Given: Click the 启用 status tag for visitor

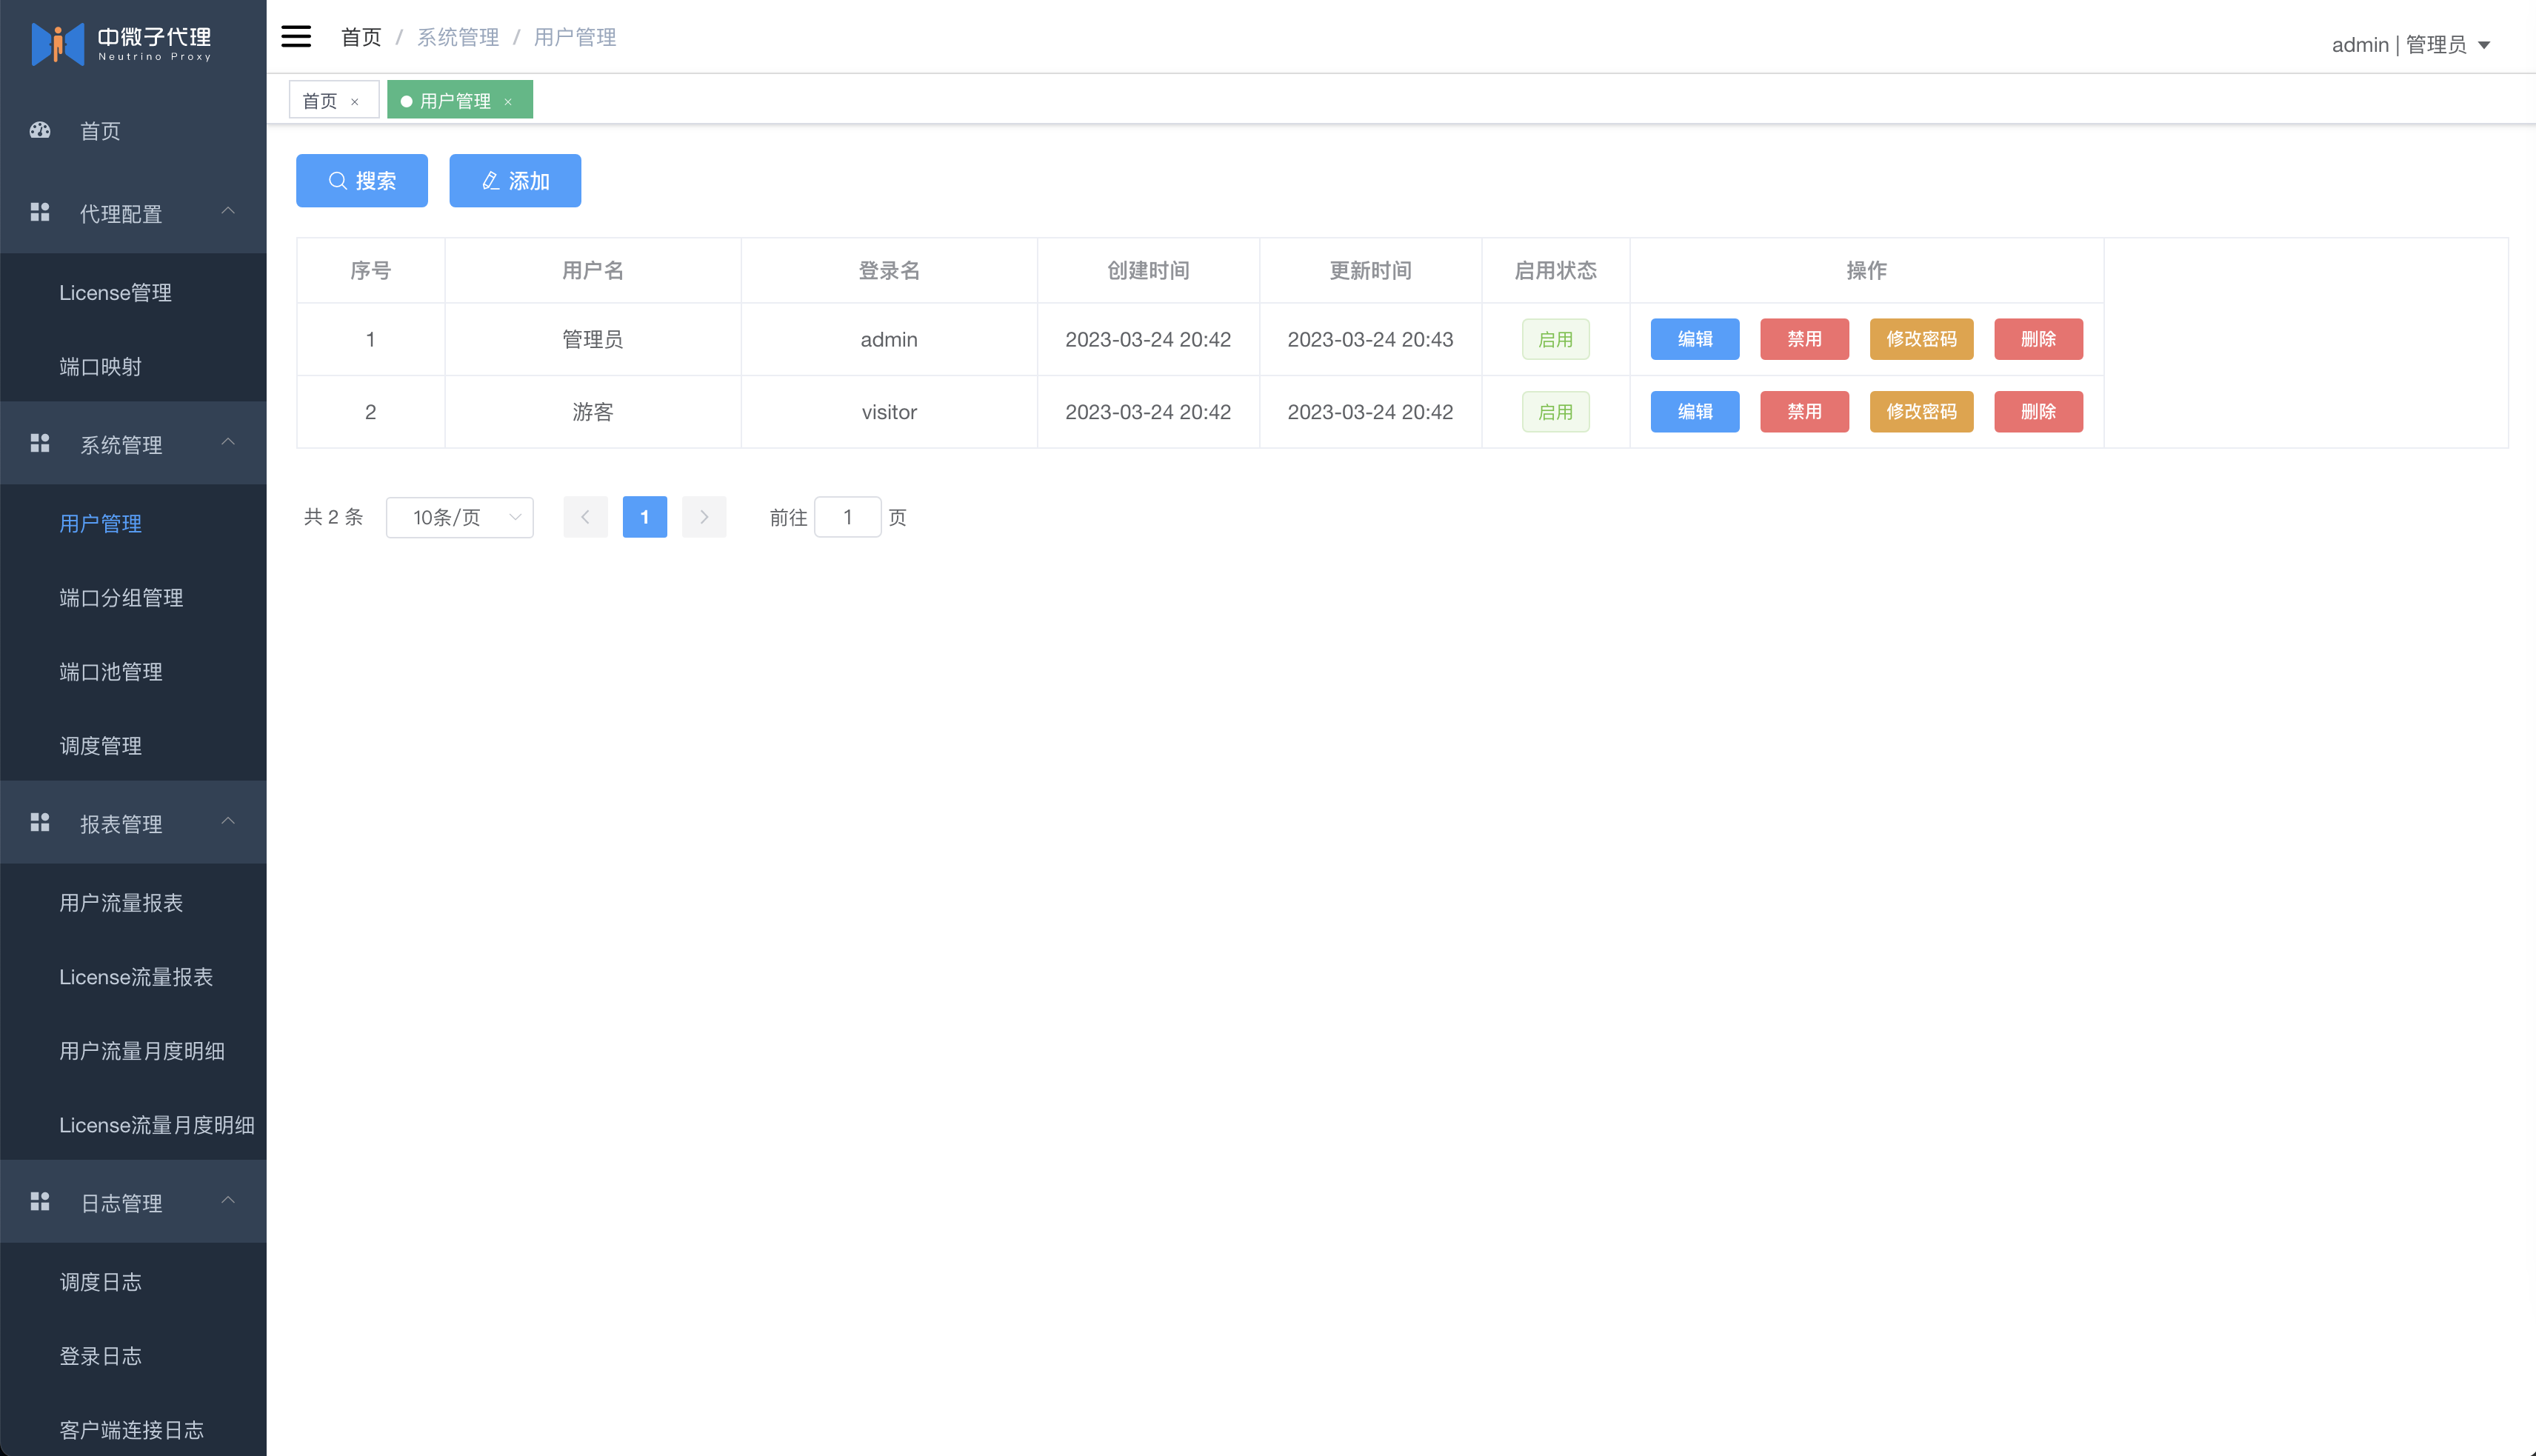Looking at the screenshot, I should tap(1555, 412).
